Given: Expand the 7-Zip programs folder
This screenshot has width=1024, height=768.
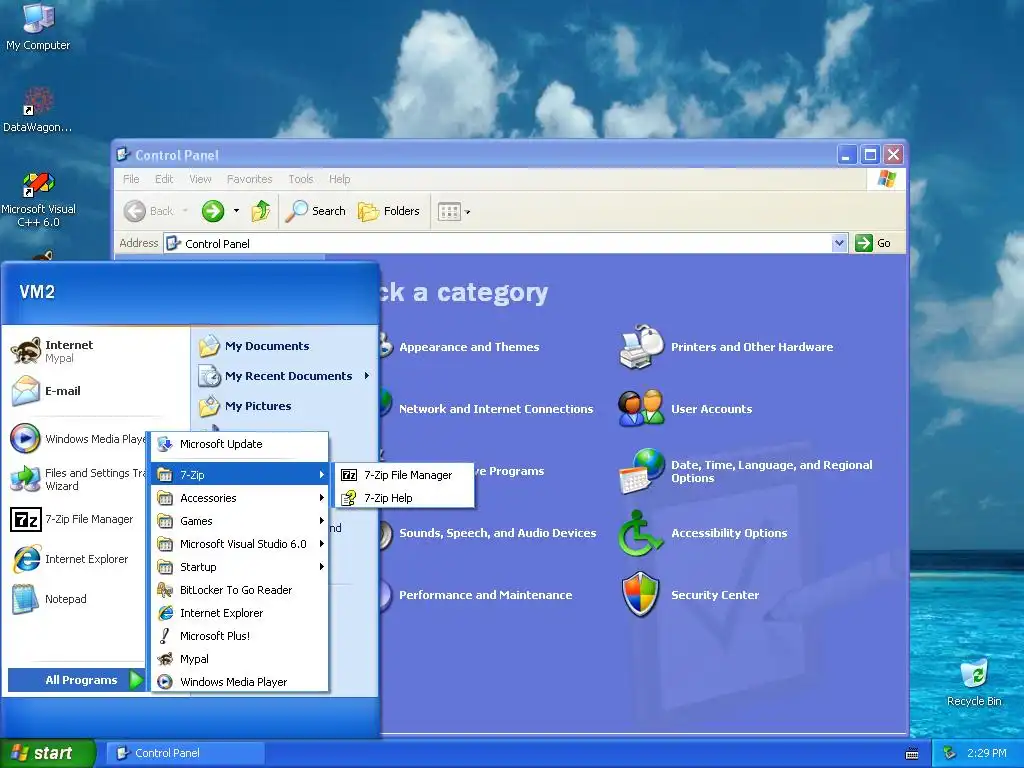Looking at the screenshot, I should point(240,475).
